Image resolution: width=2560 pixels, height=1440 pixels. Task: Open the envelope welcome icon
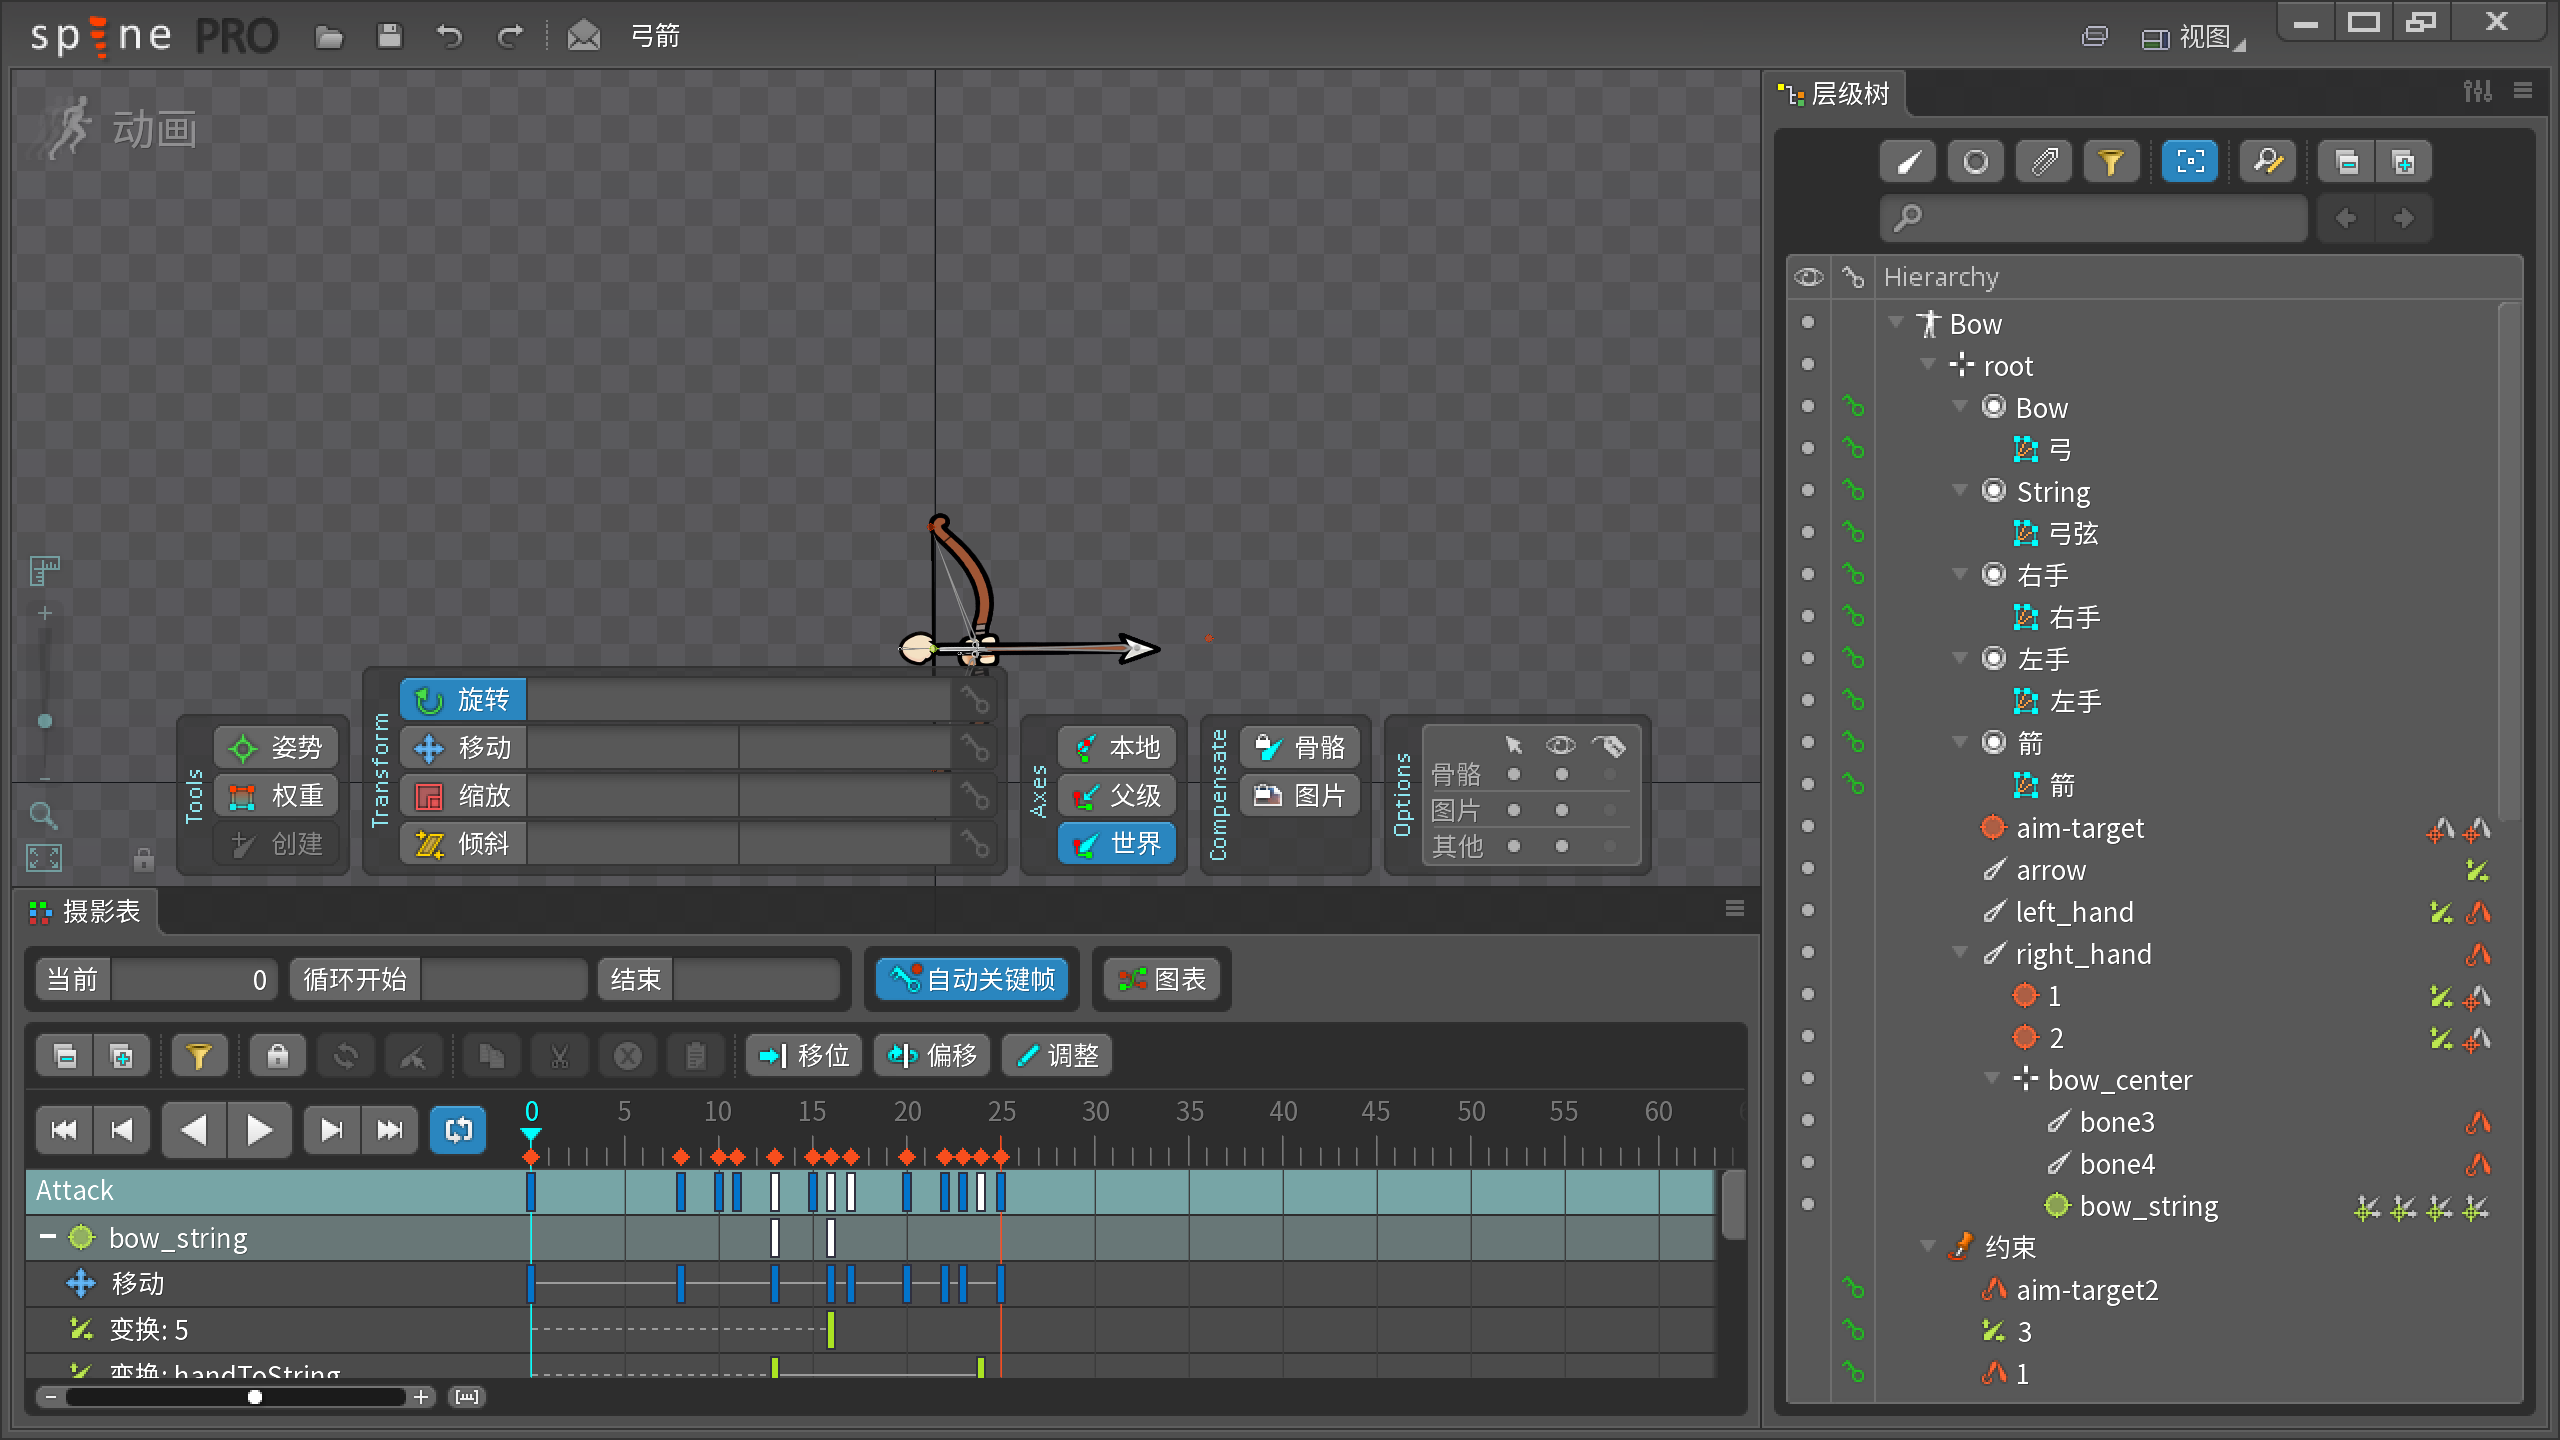tap(584, 37)
